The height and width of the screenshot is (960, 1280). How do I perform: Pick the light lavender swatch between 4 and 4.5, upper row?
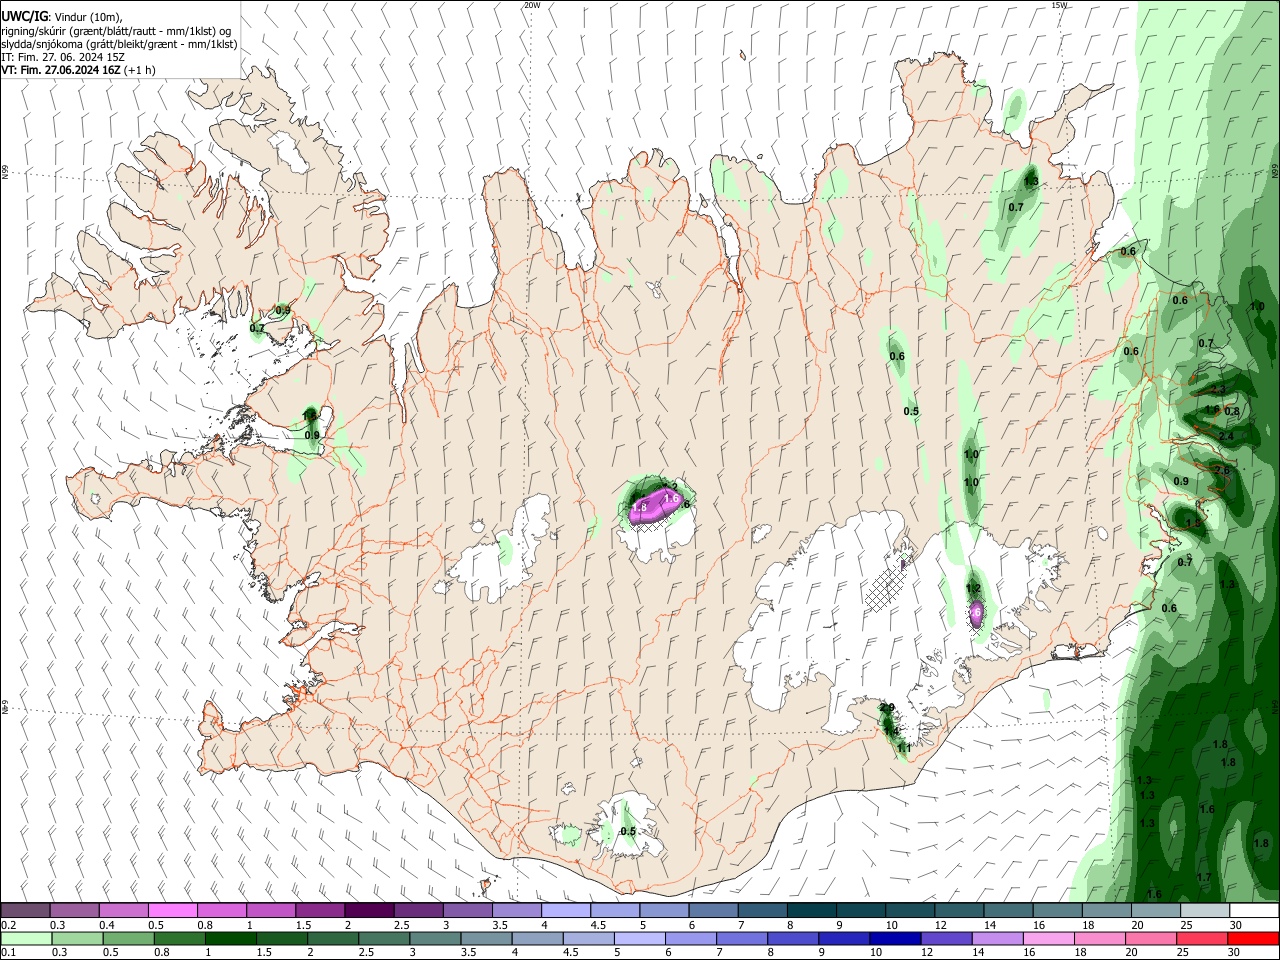point(566,910)
